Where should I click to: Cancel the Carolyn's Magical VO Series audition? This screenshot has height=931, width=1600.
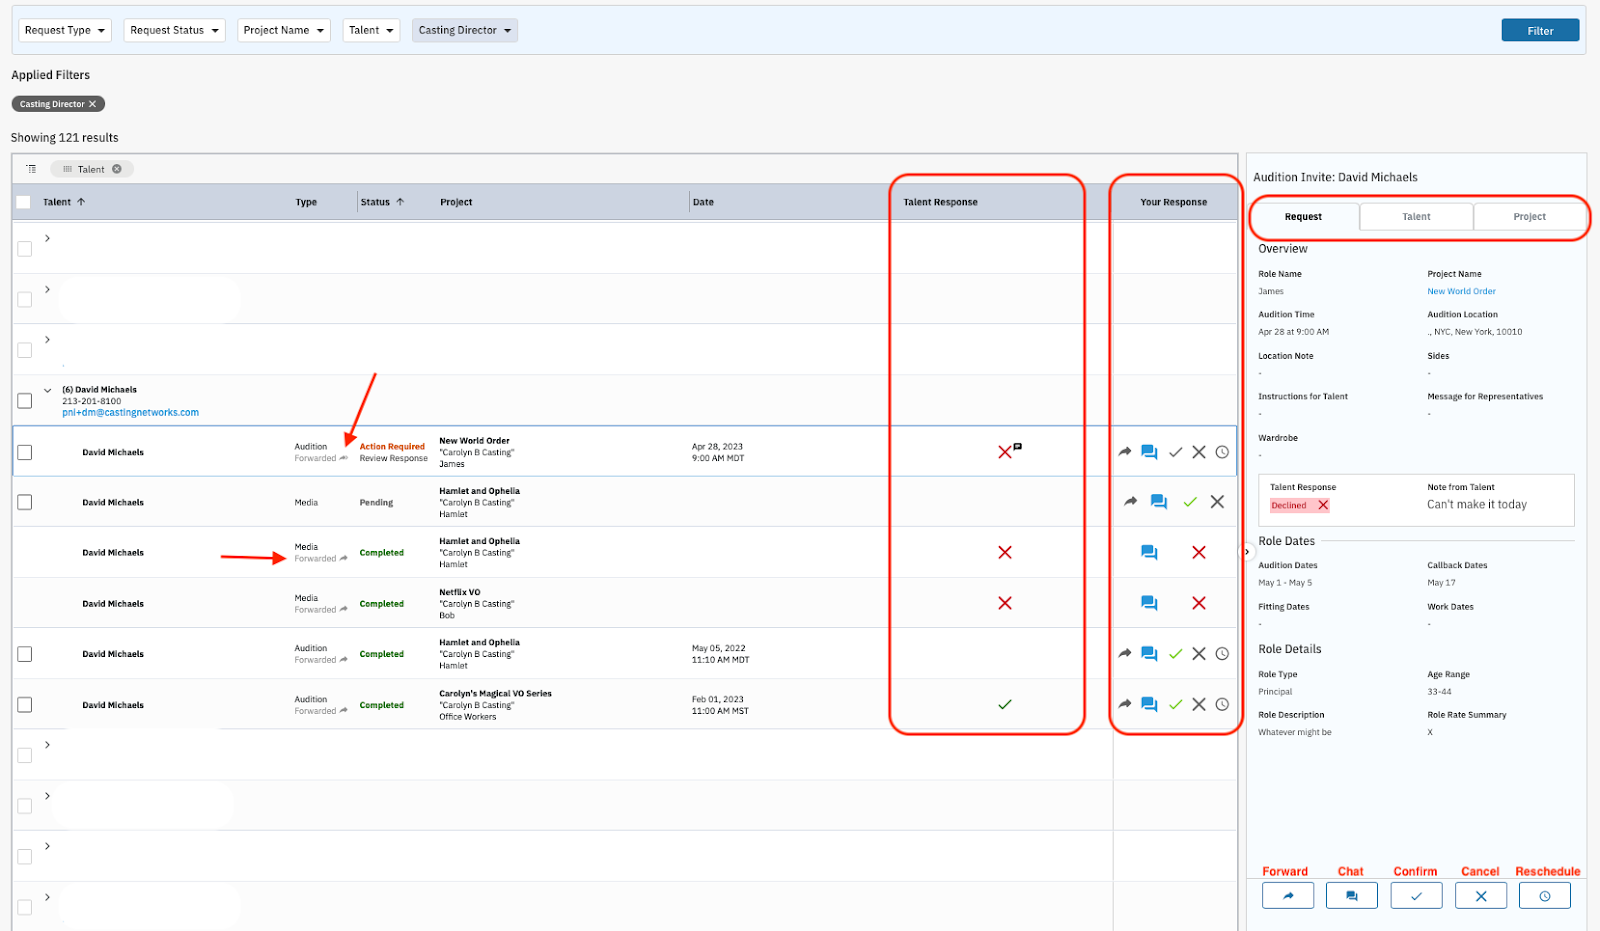tap(1199, 705)
